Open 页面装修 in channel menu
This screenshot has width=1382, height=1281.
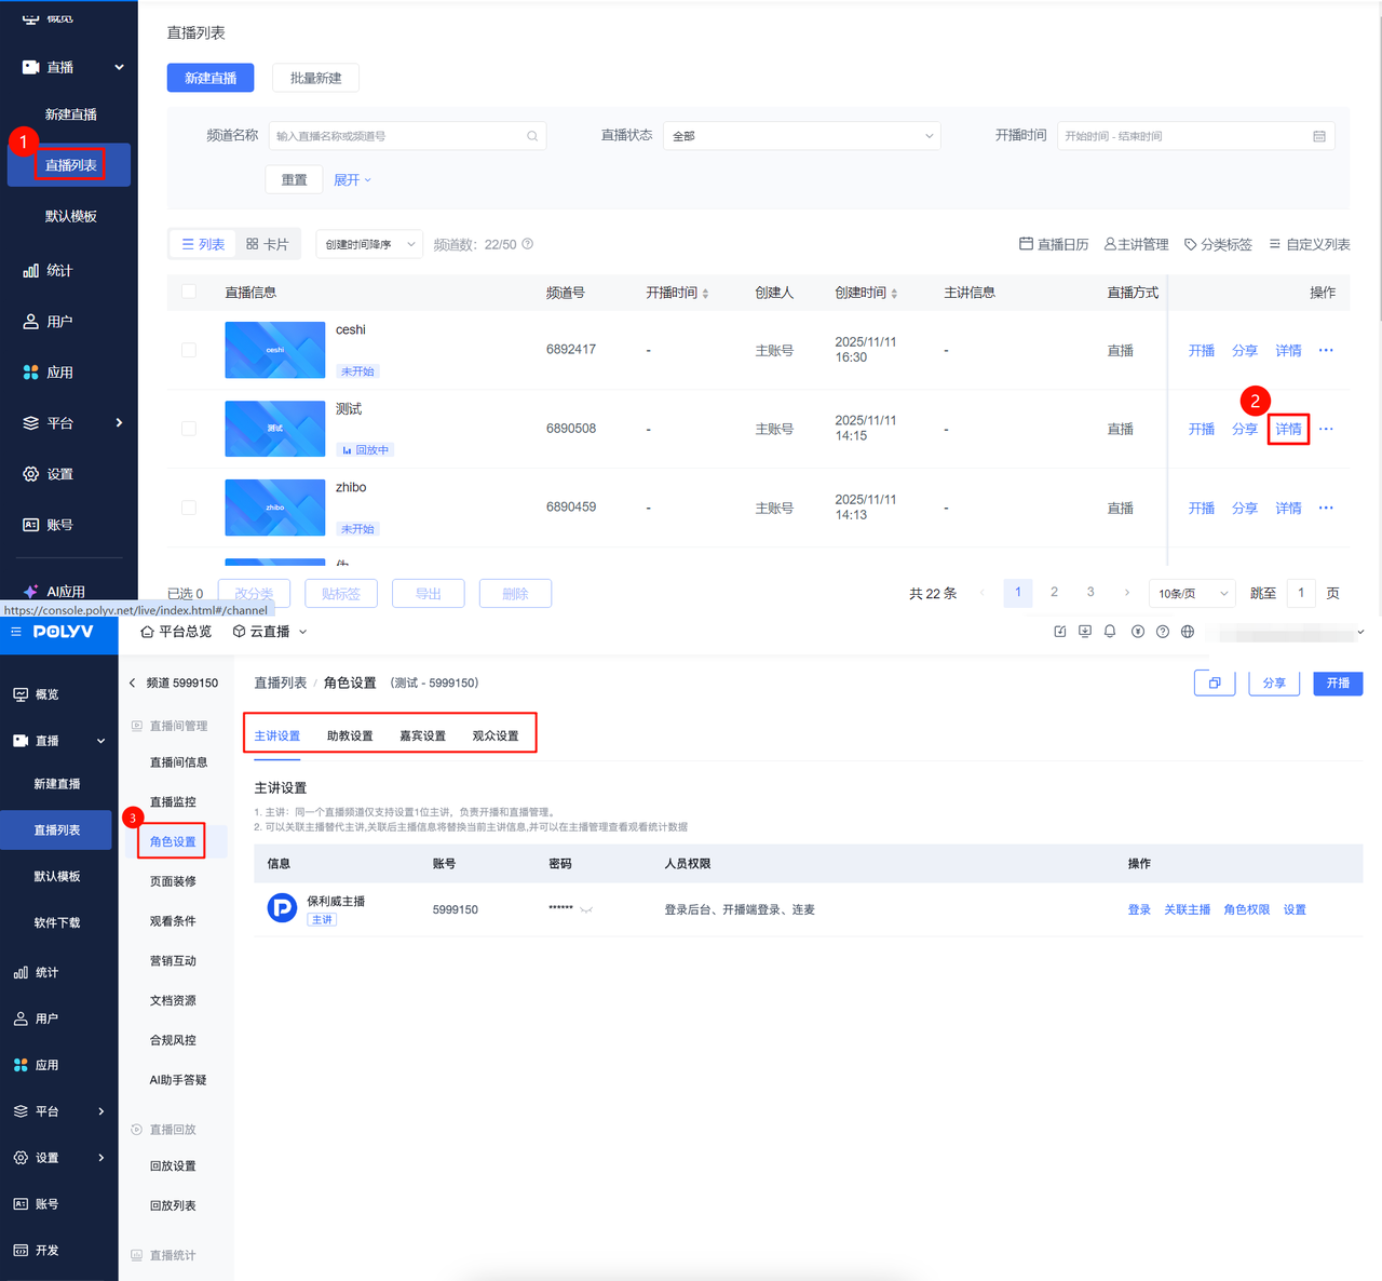pyautogui.click(x=173, y=881)
